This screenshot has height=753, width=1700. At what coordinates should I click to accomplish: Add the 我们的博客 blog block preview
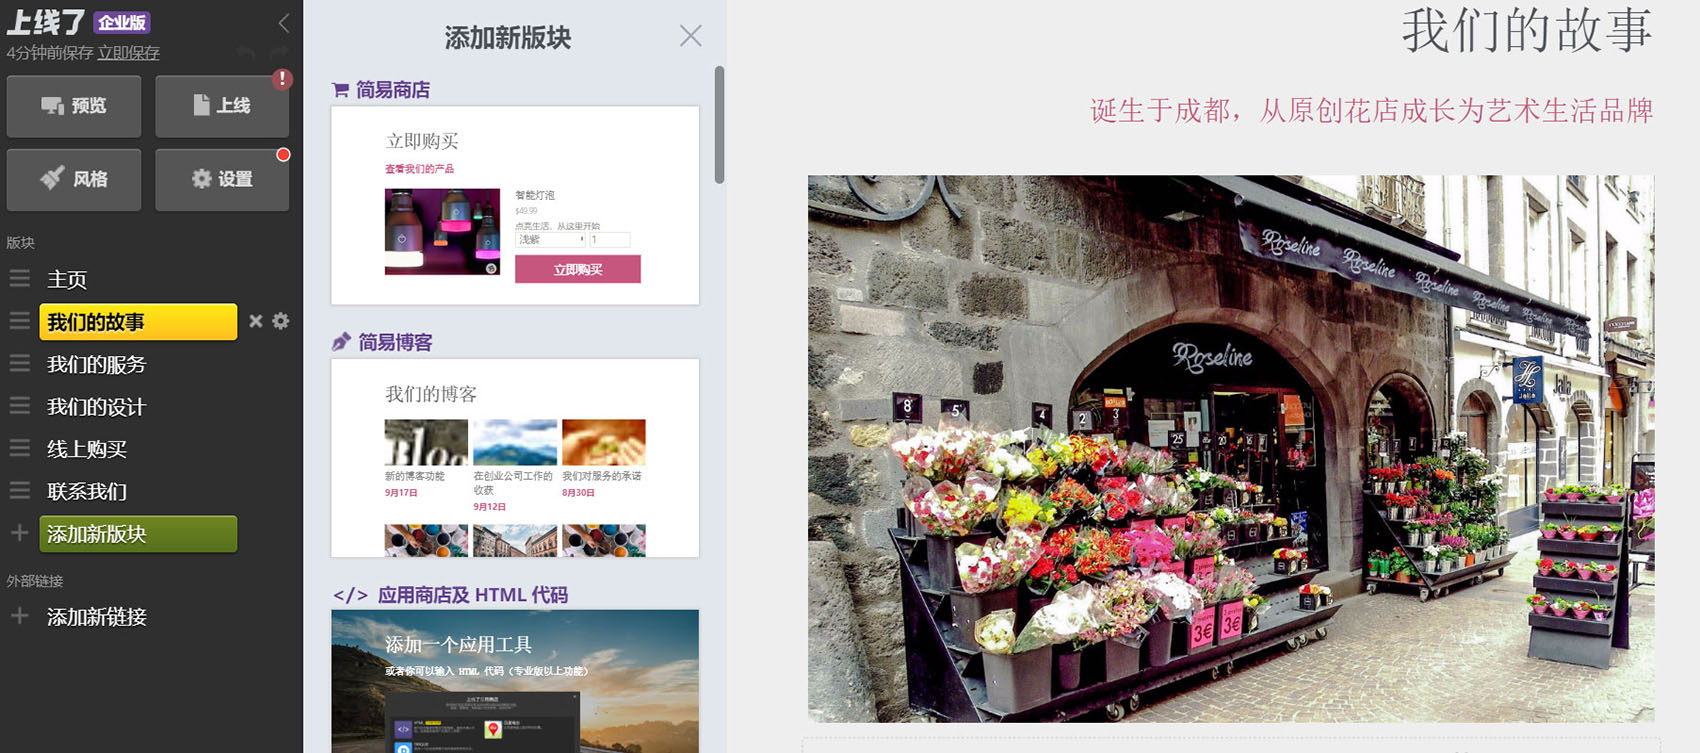[515, 458]
